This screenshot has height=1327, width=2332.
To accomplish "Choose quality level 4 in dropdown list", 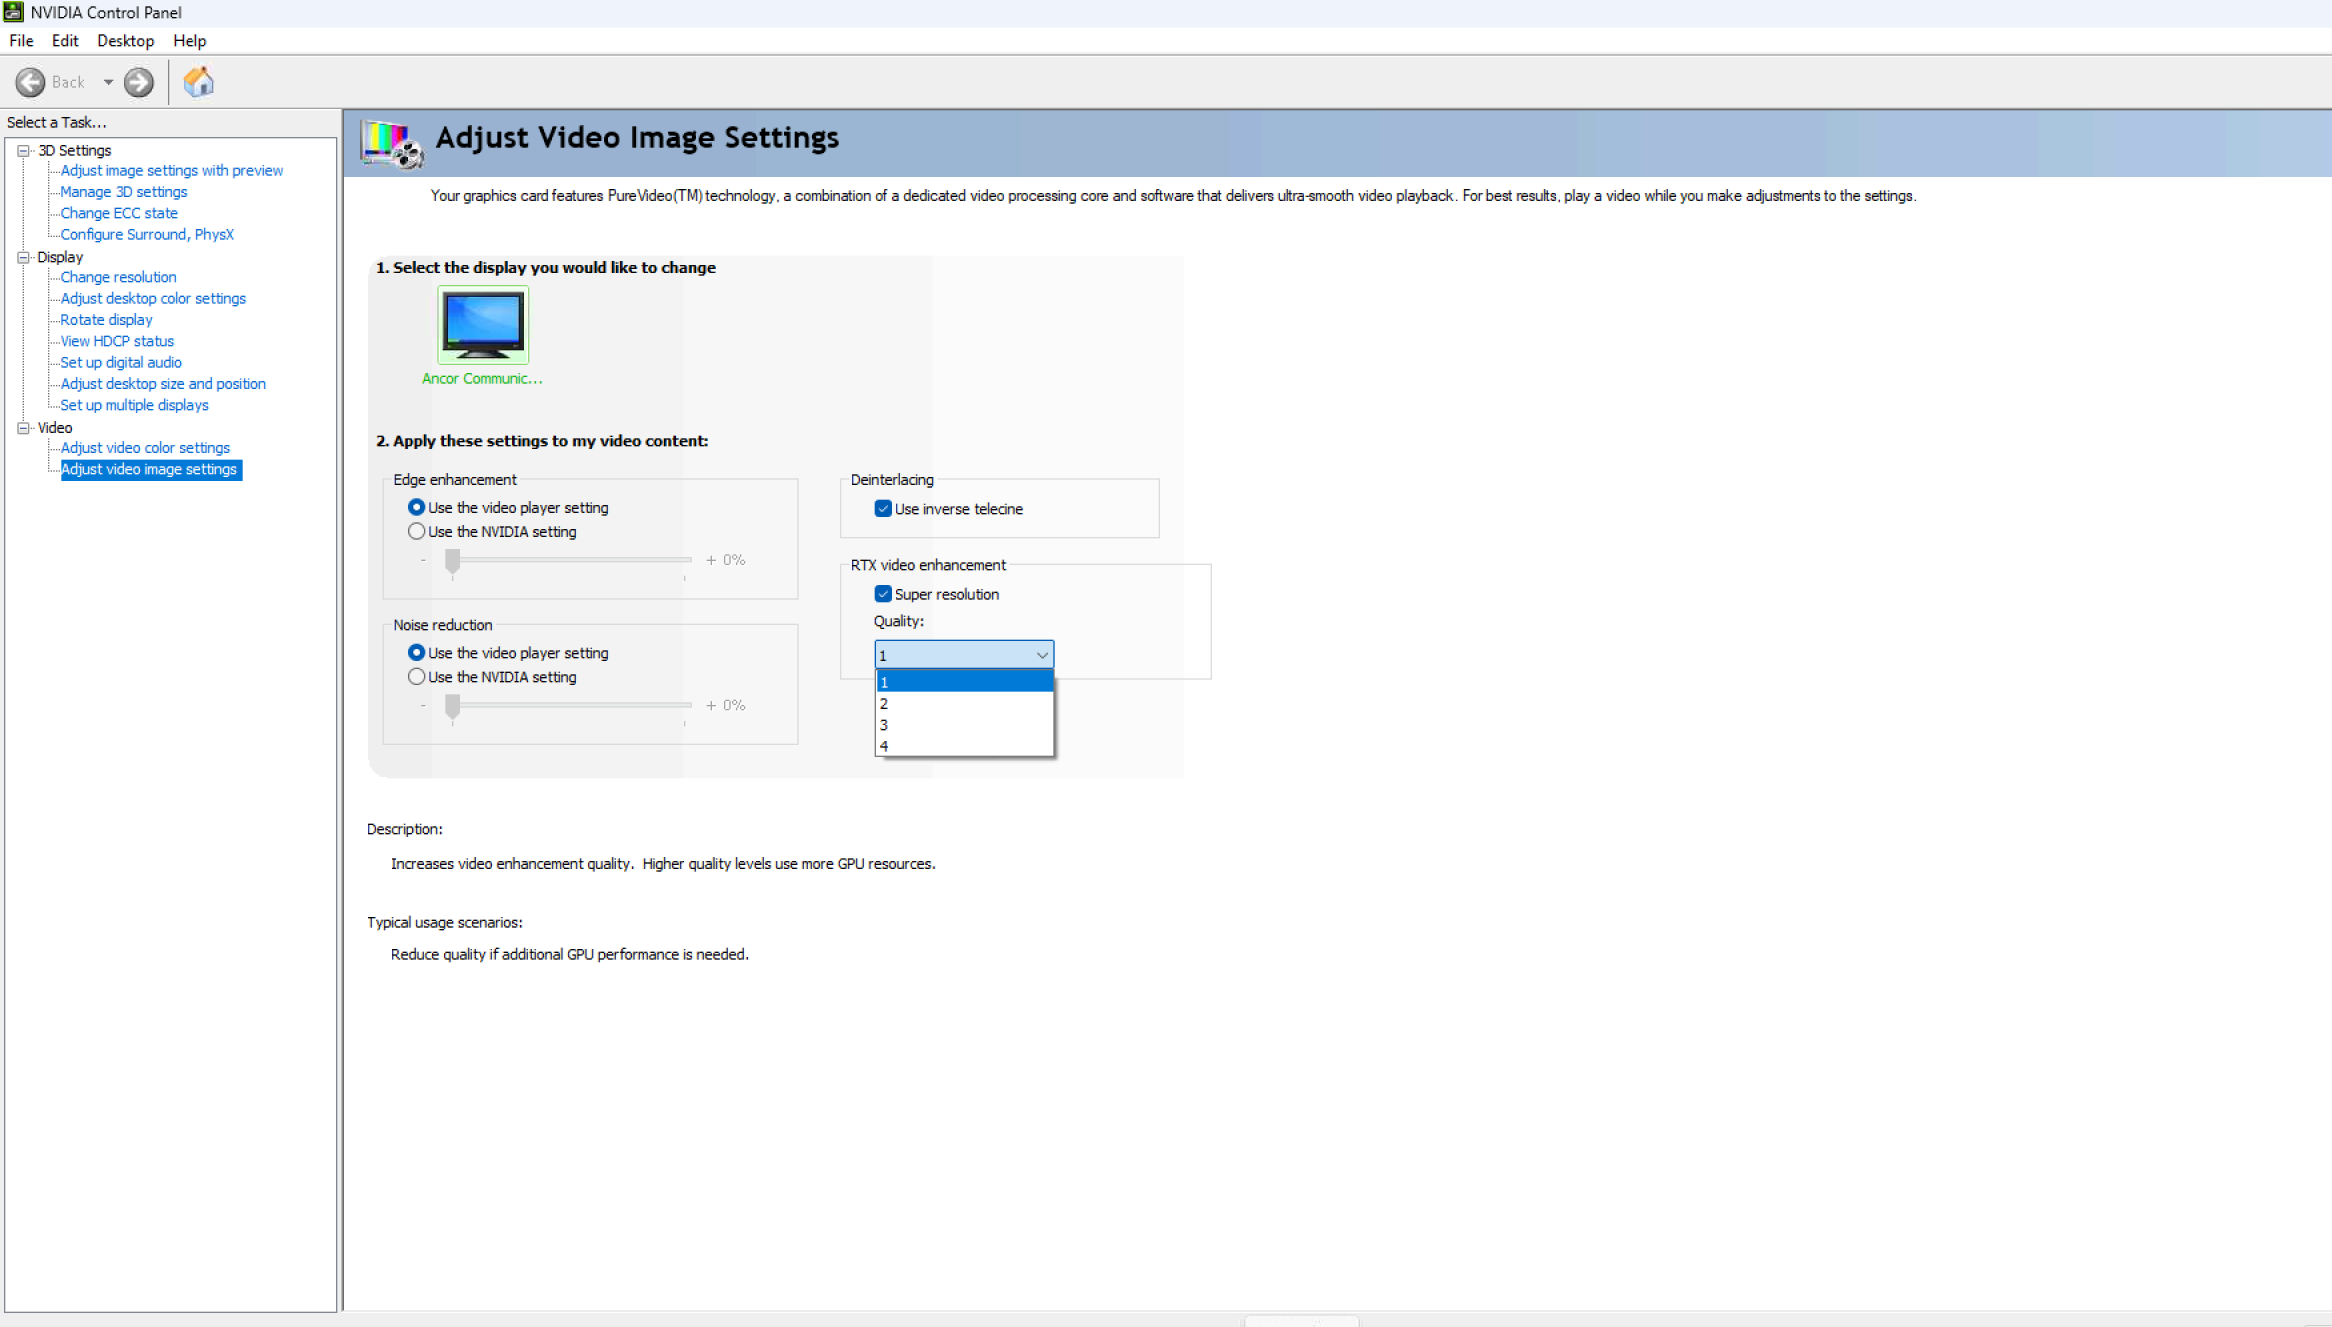I will [963, 746].
